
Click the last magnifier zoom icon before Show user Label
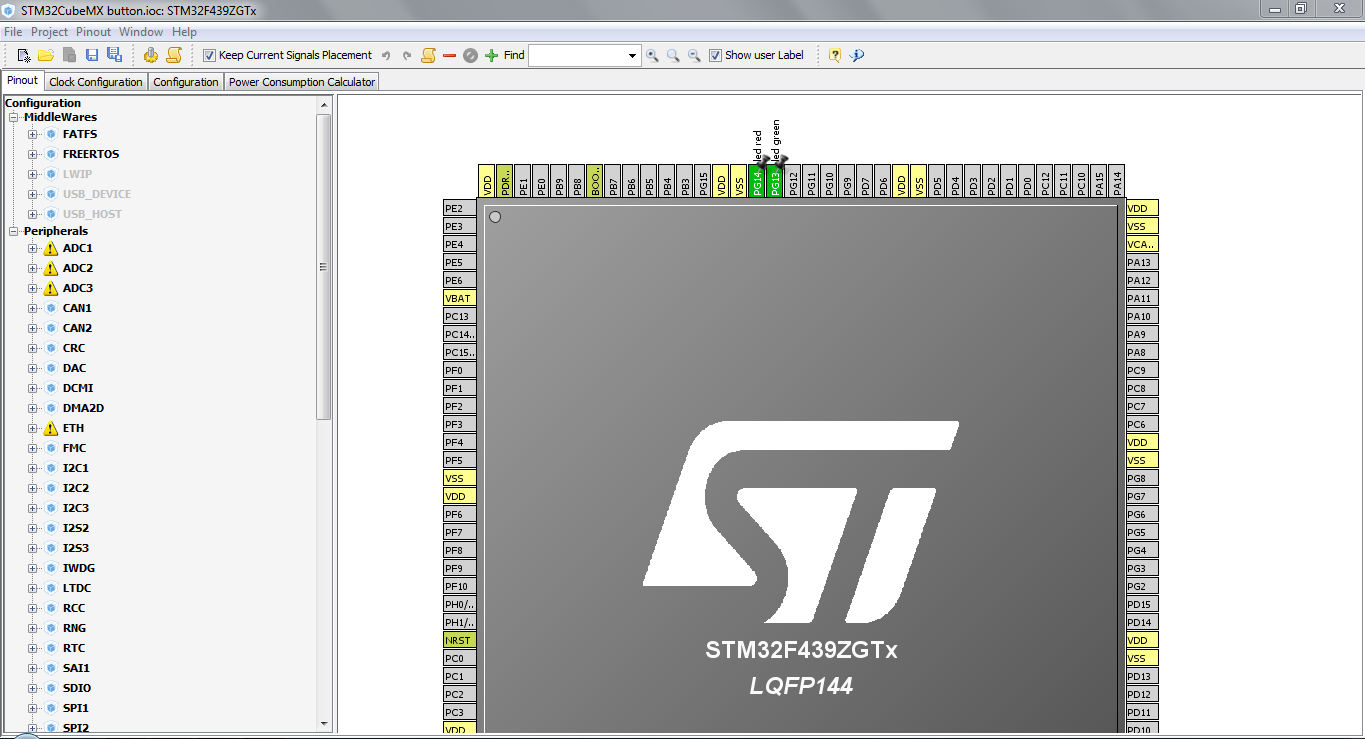(694, 55)
